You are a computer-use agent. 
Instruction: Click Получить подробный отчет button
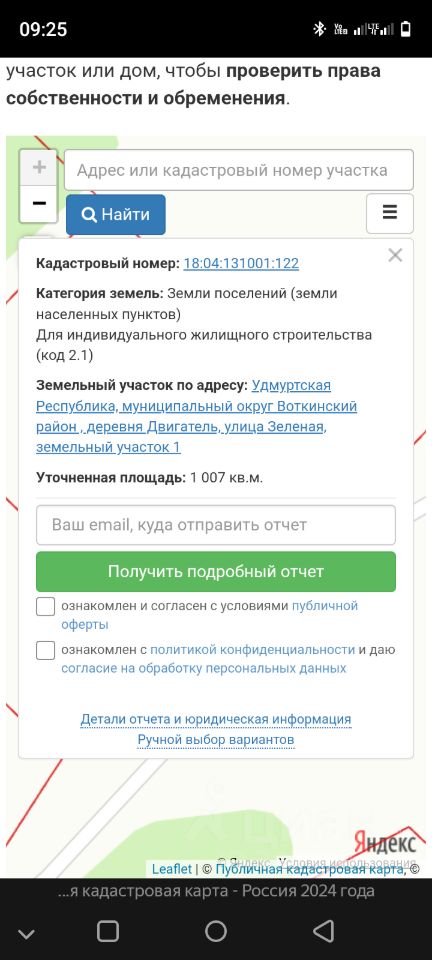pyautogui.click(x=216, y=572)
